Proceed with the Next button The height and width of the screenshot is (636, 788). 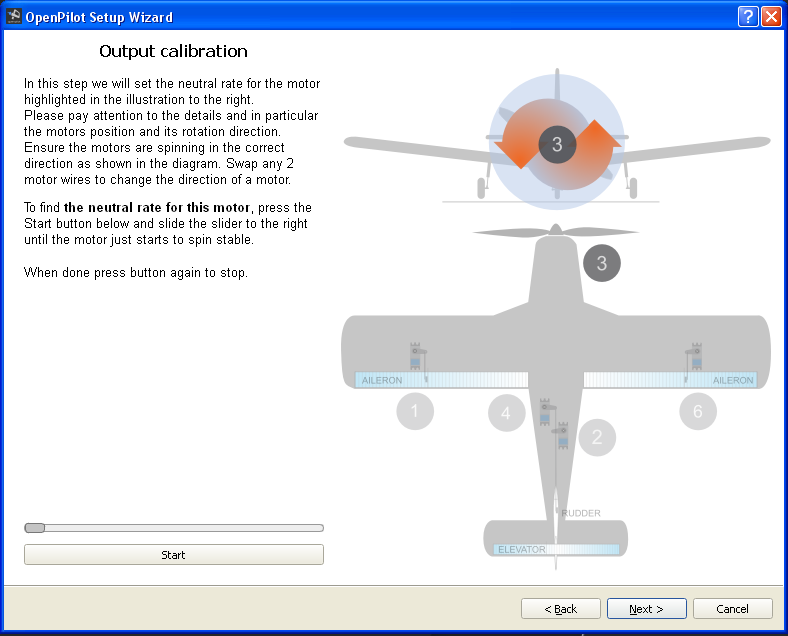[x=646, y=609]
